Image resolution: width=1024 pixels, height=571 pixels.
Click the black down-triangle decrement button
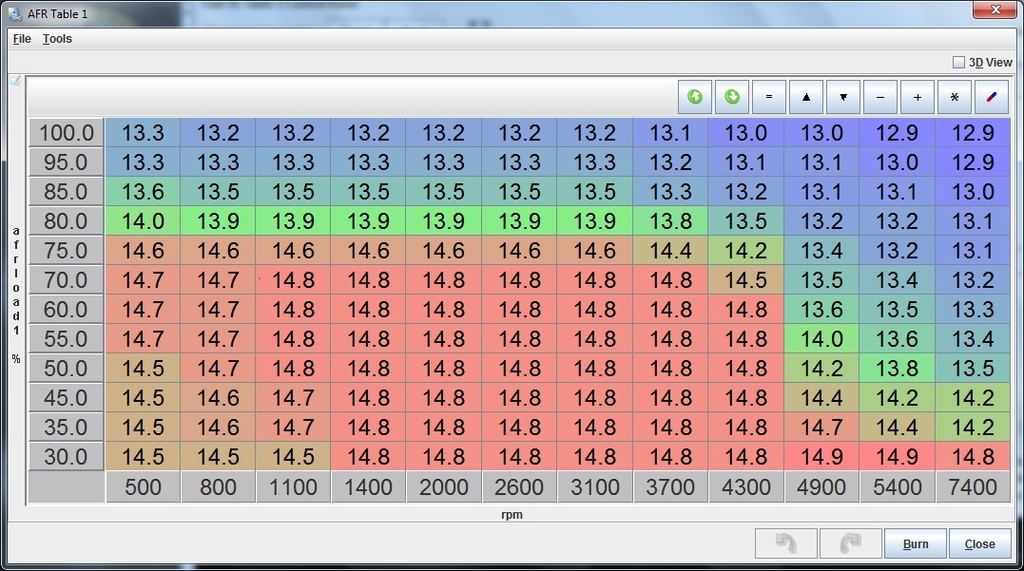[x=843, y=97]
